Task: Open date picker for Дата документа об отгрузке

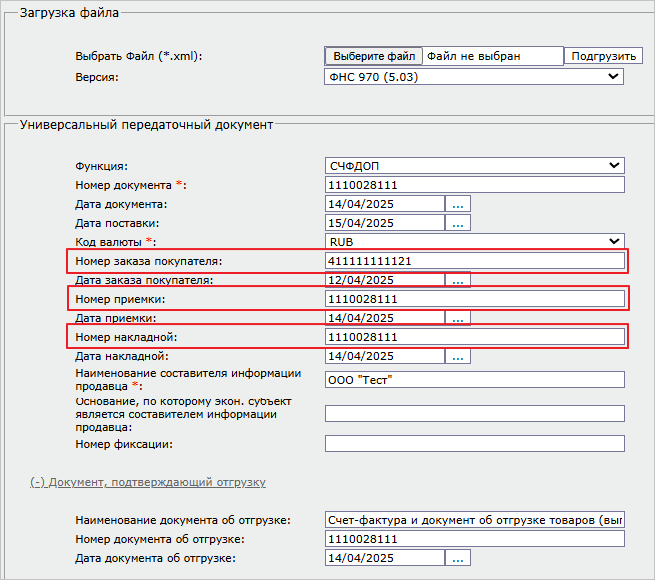Action: pos(458,558)
